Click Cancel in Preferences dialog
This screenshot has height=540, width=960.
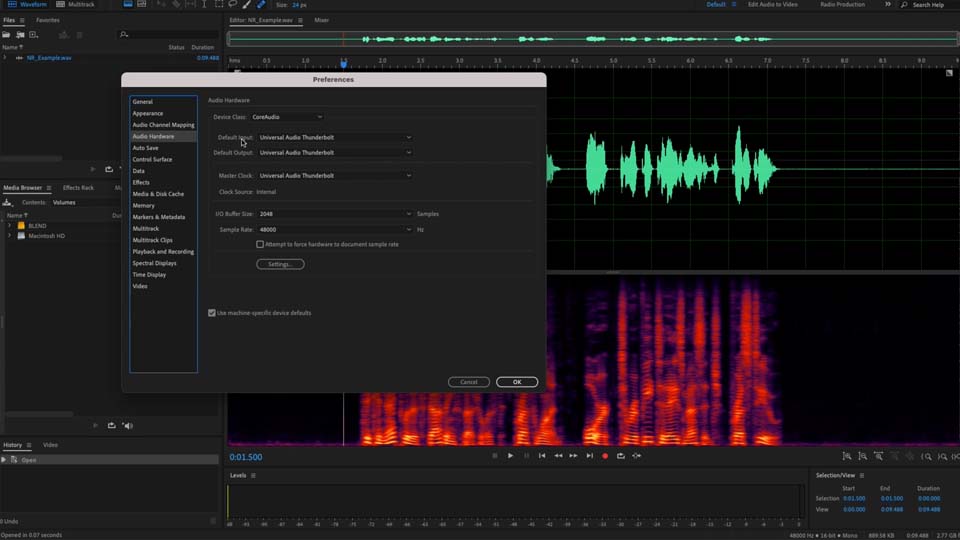click(x=469, y=382)
